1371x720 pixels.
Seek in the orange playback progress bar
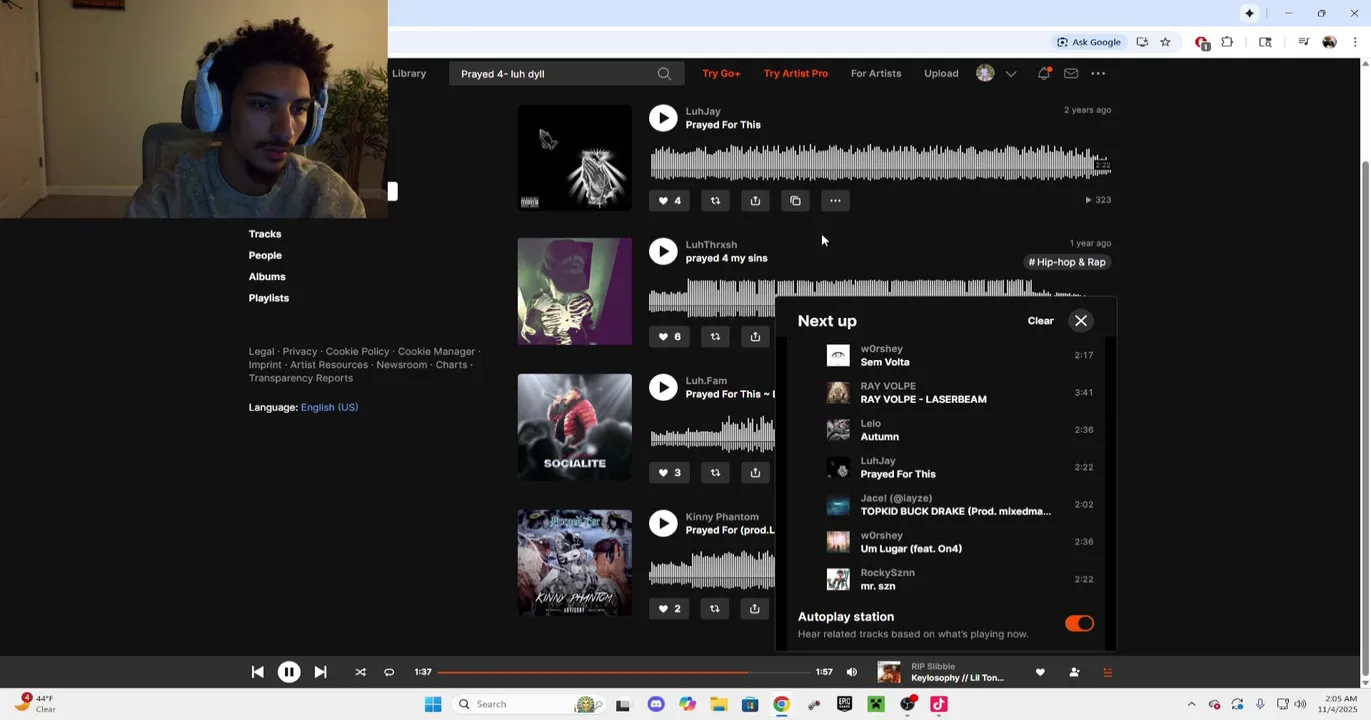(622, 673)
